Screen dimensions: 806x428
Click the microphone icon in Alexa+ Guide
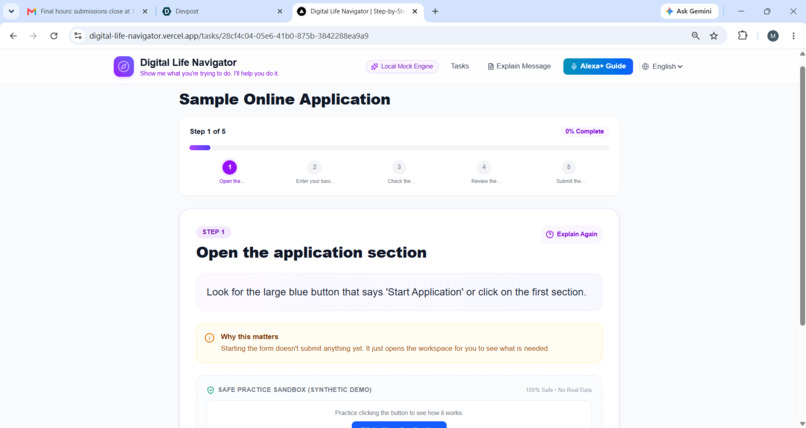574,66
